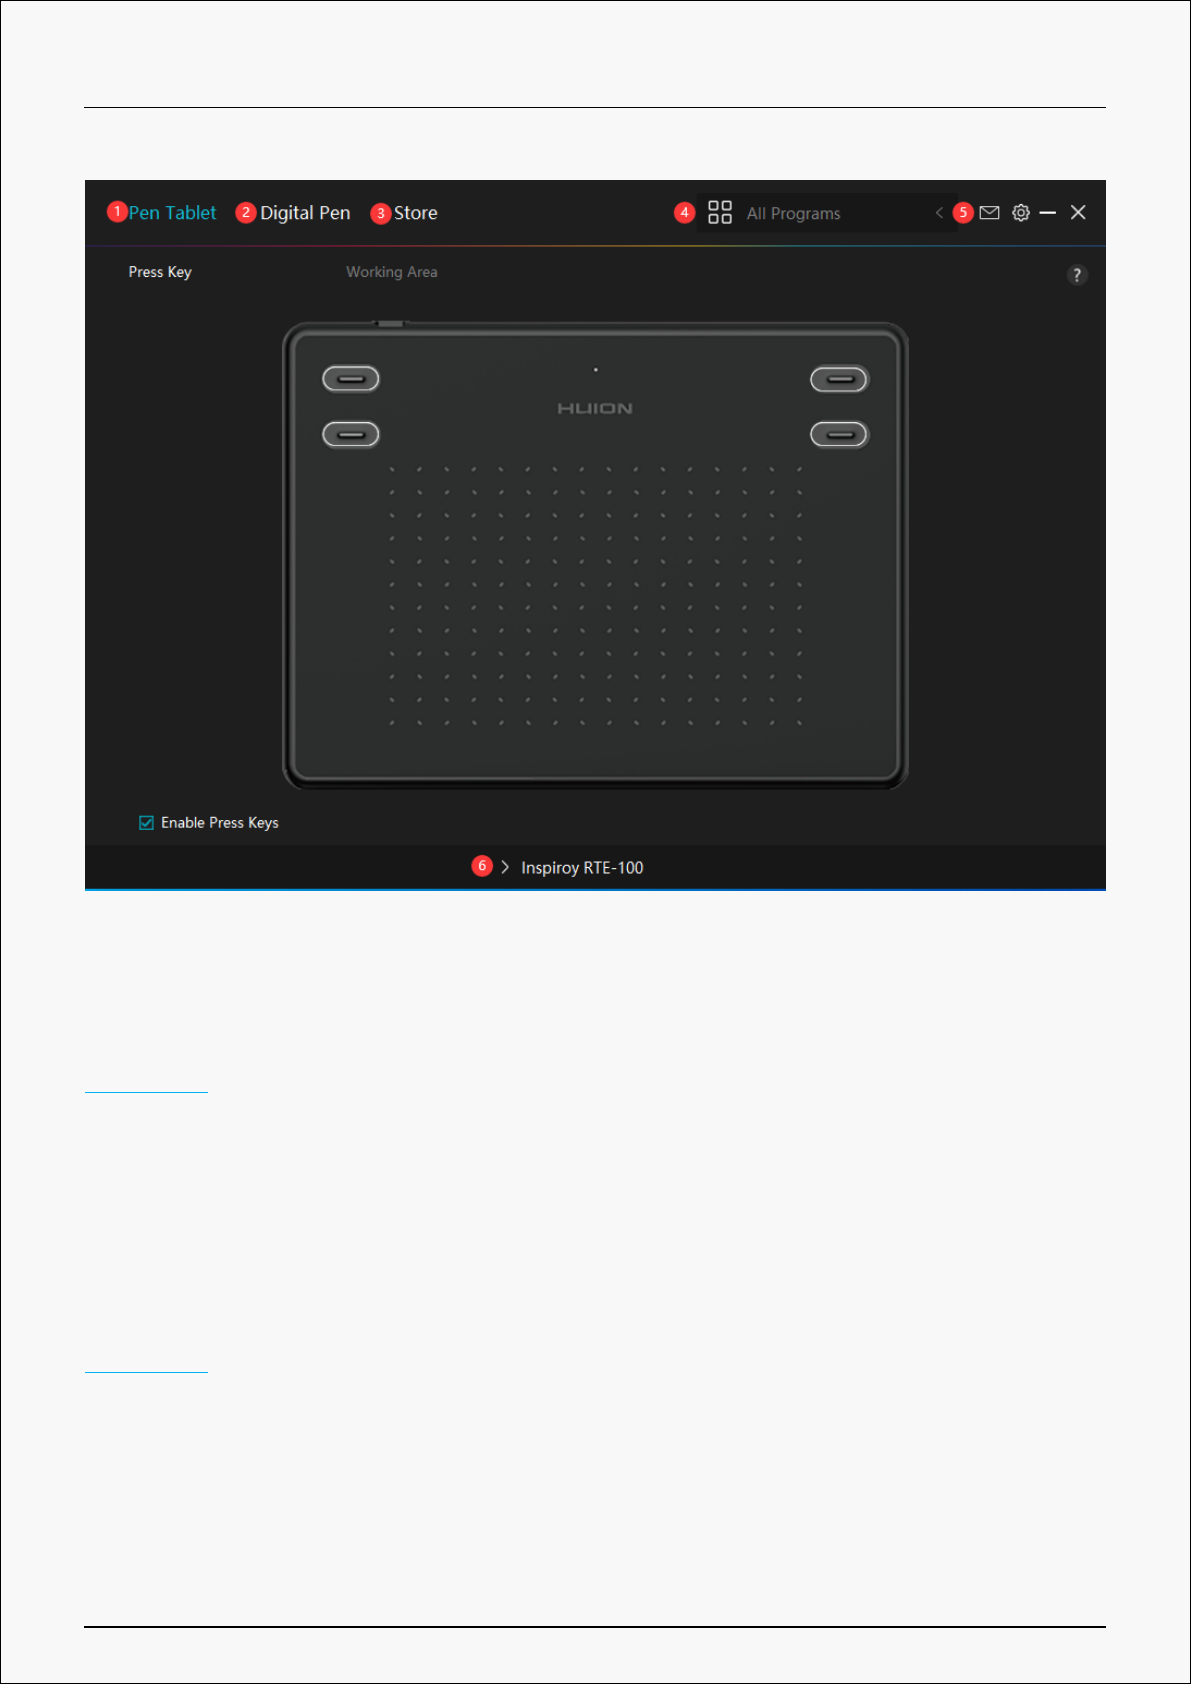Select the Press Key sub-tab

pos(160,272)
